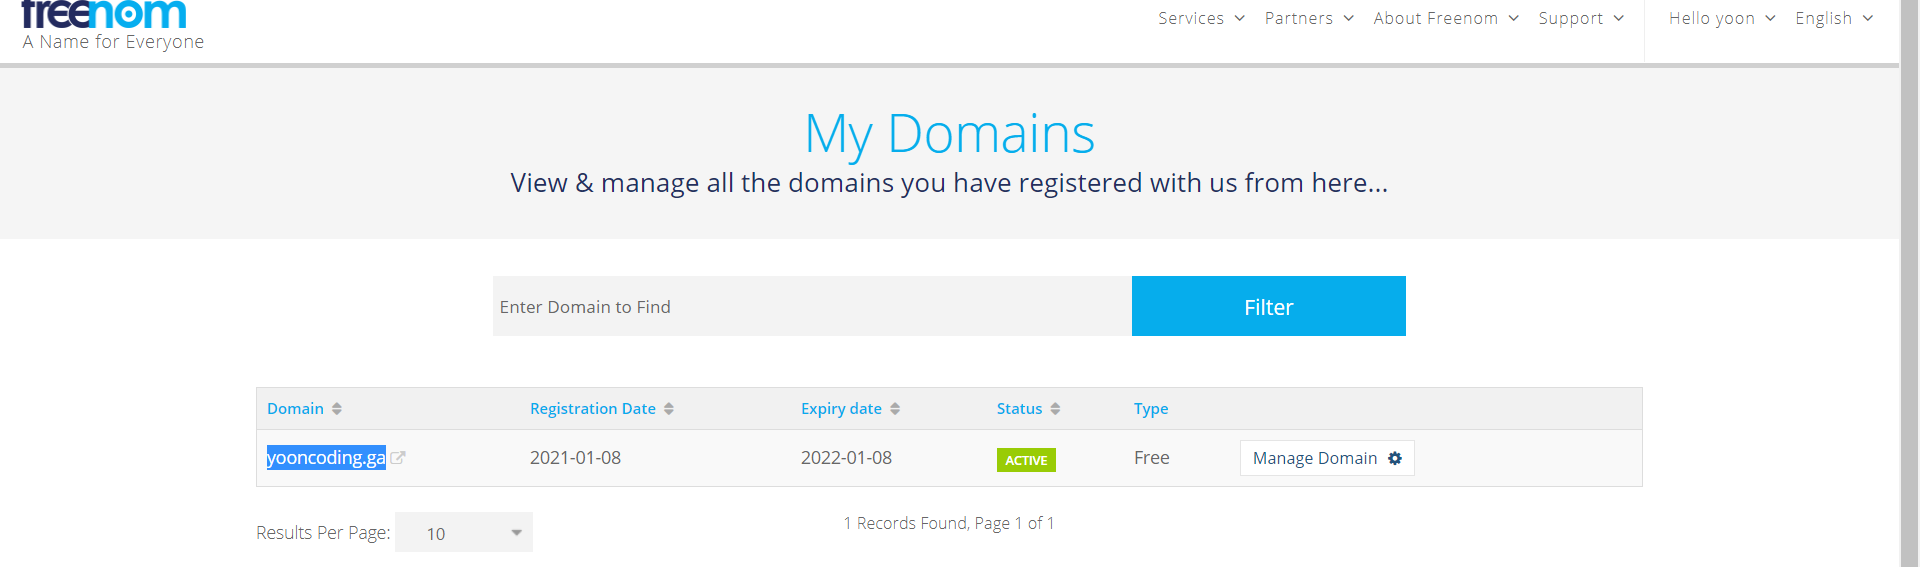Open external link icon beside yooncoding.ga

[398, 458]
